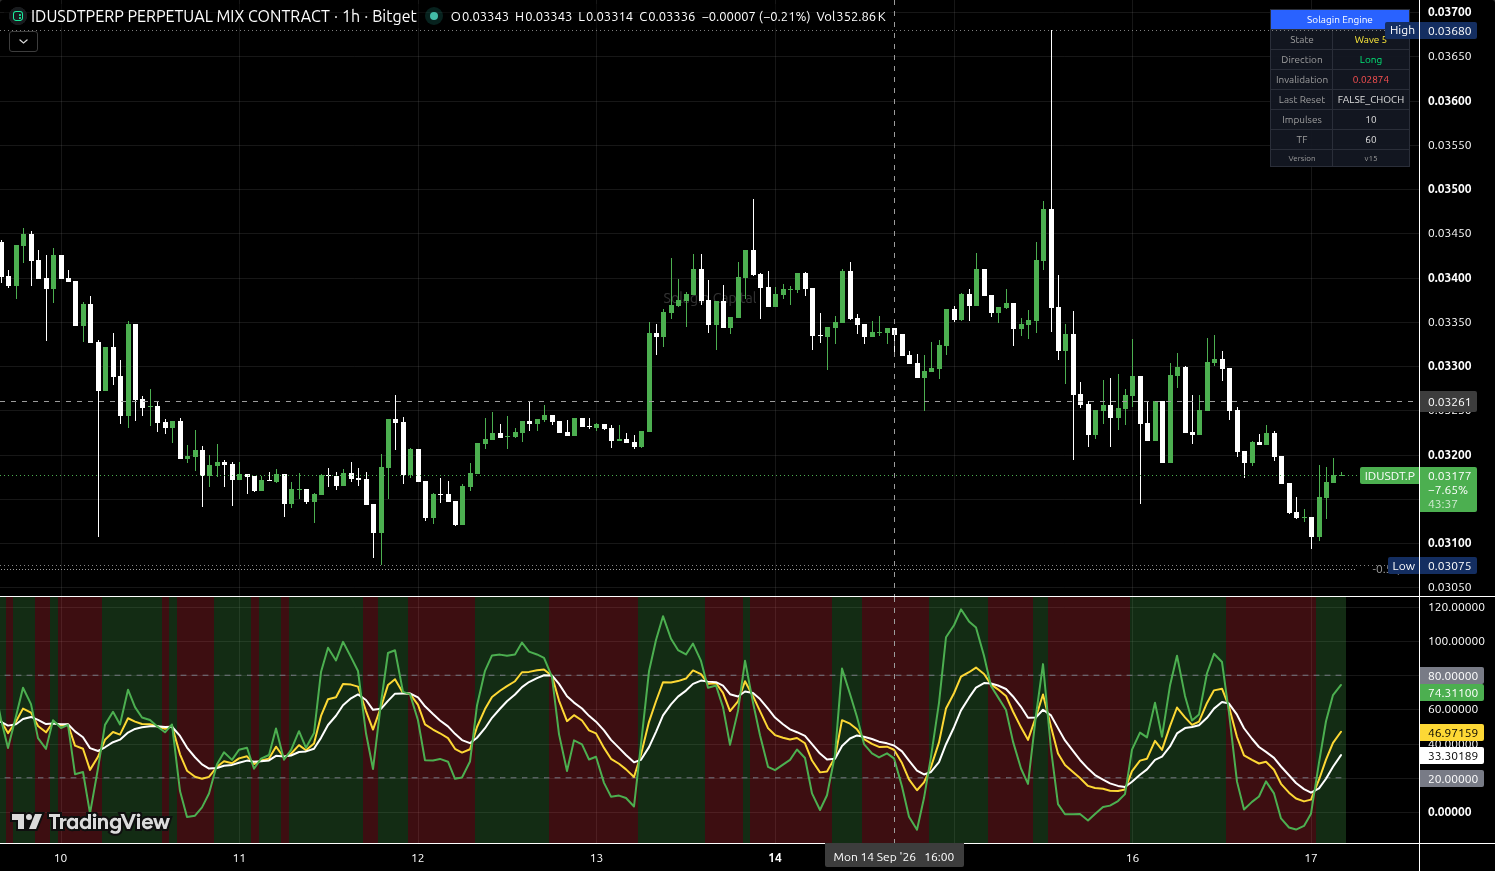Click the −0.00007 (−0.21%) change value
Image resolution: width=1495 pixels, height=871 pixels.
[756, 17]
